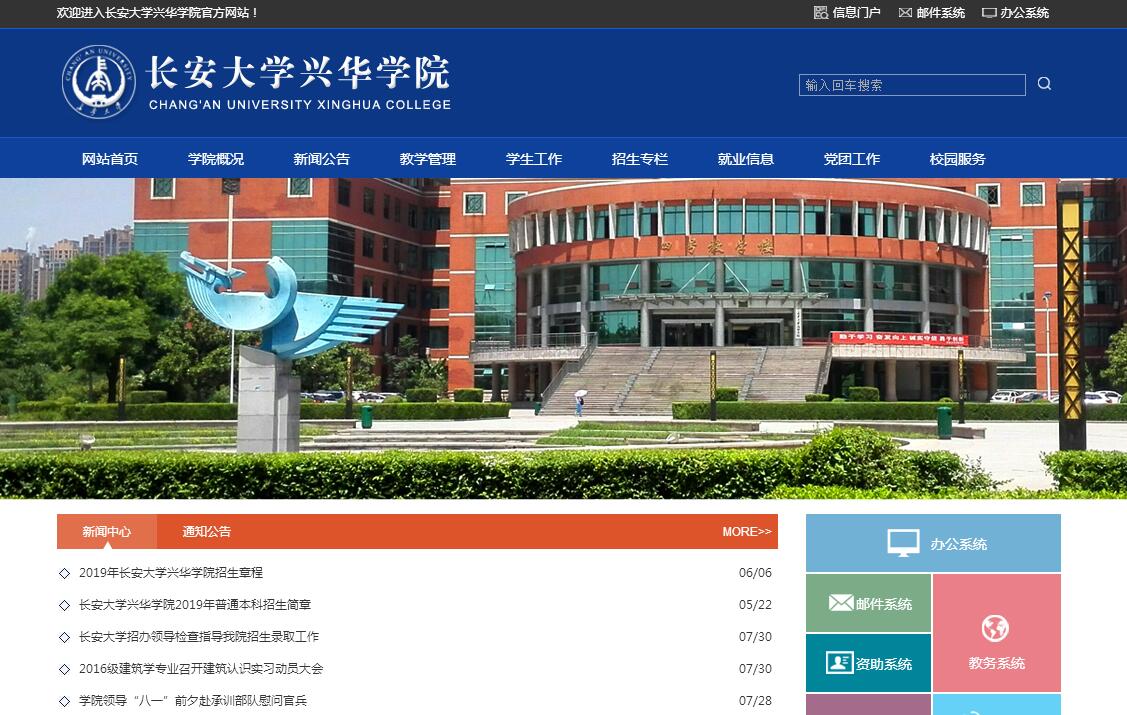Open 就业信息 navigation item
This screenshot has width=1127, height=715.
pos(745,159)
